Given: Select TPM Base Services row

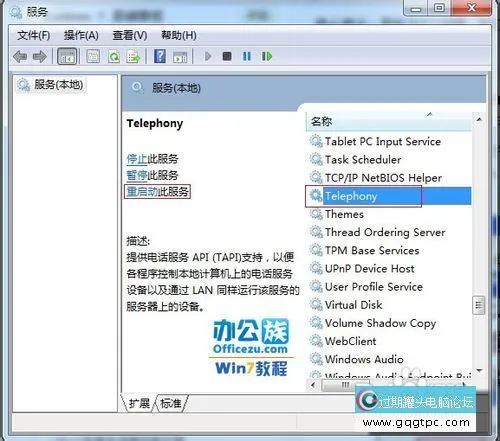Looking at the screenshot, I should (x=389, y=250).
